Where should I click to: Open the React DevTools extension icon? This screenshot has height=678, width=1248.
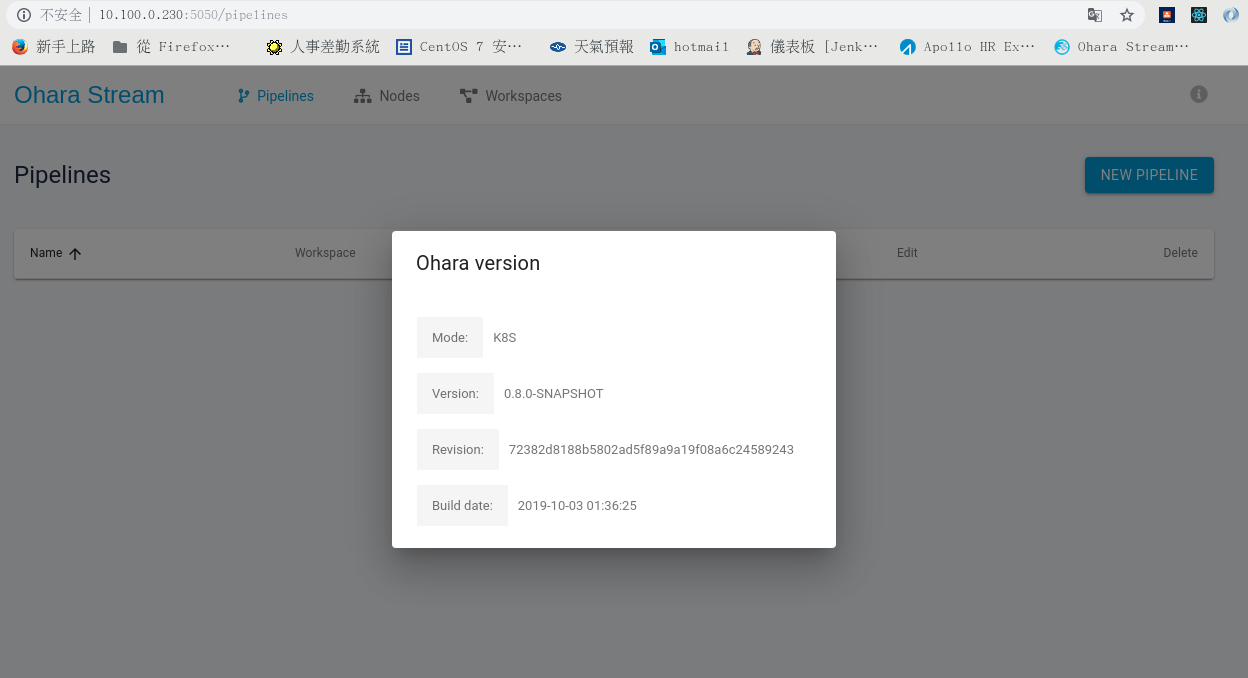click(1199, 15)
